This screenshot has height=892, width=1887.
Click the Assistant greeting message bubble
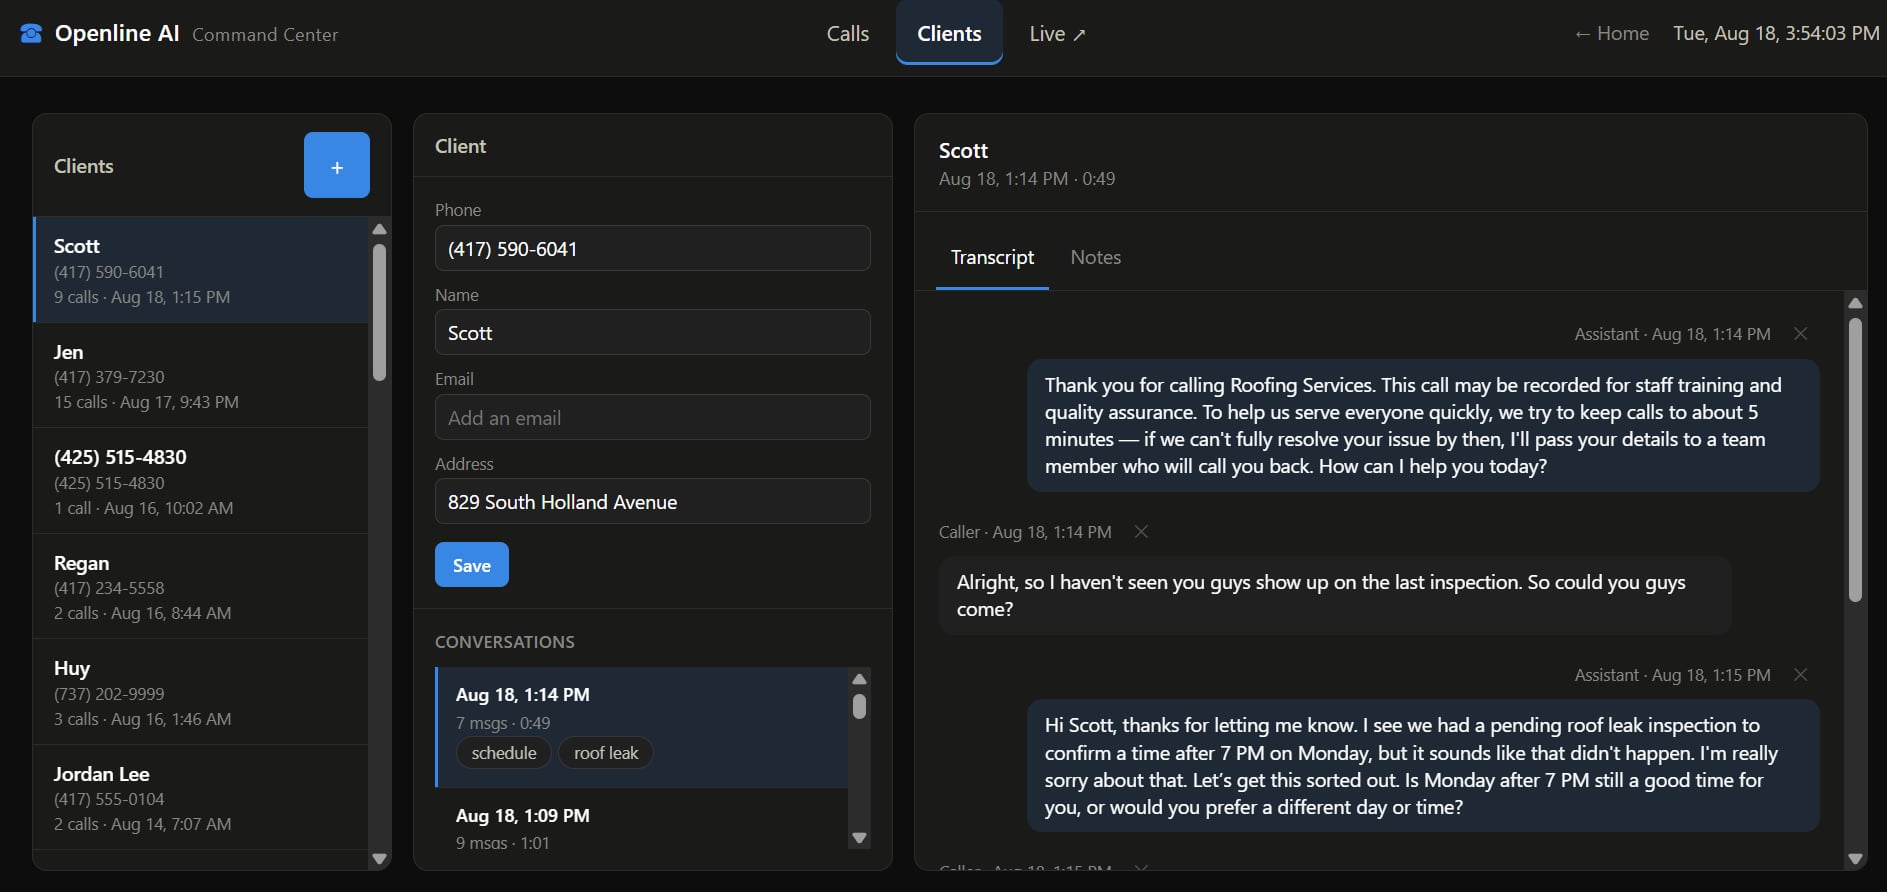pos(1423,426)
